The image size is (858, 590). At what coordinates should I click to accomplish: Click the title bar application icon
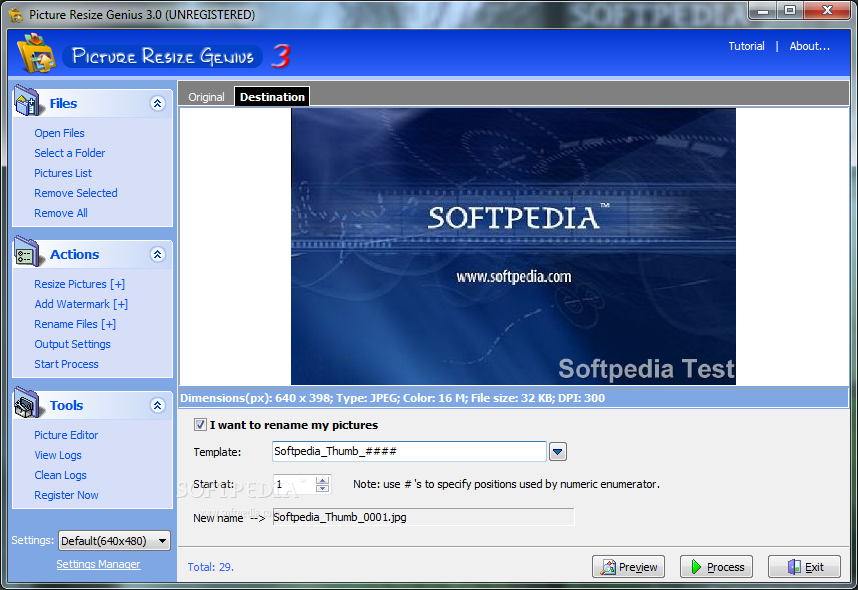point(16,15)
